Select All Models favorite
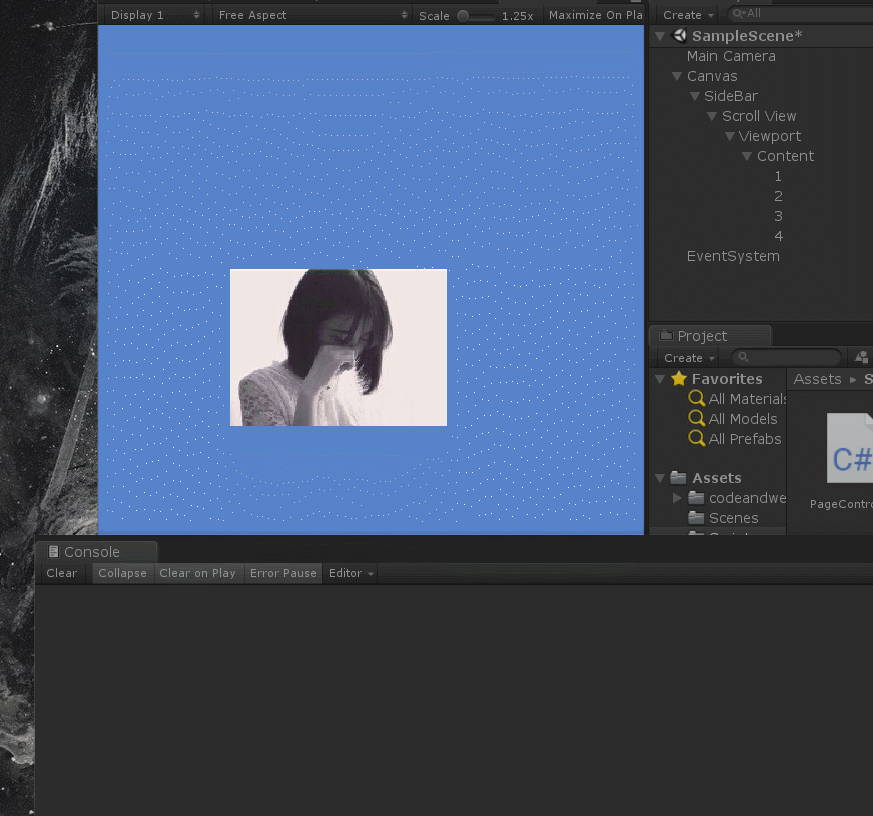Image resolution: width=873 pixels, height=816 pixels. tap(743, 419)
